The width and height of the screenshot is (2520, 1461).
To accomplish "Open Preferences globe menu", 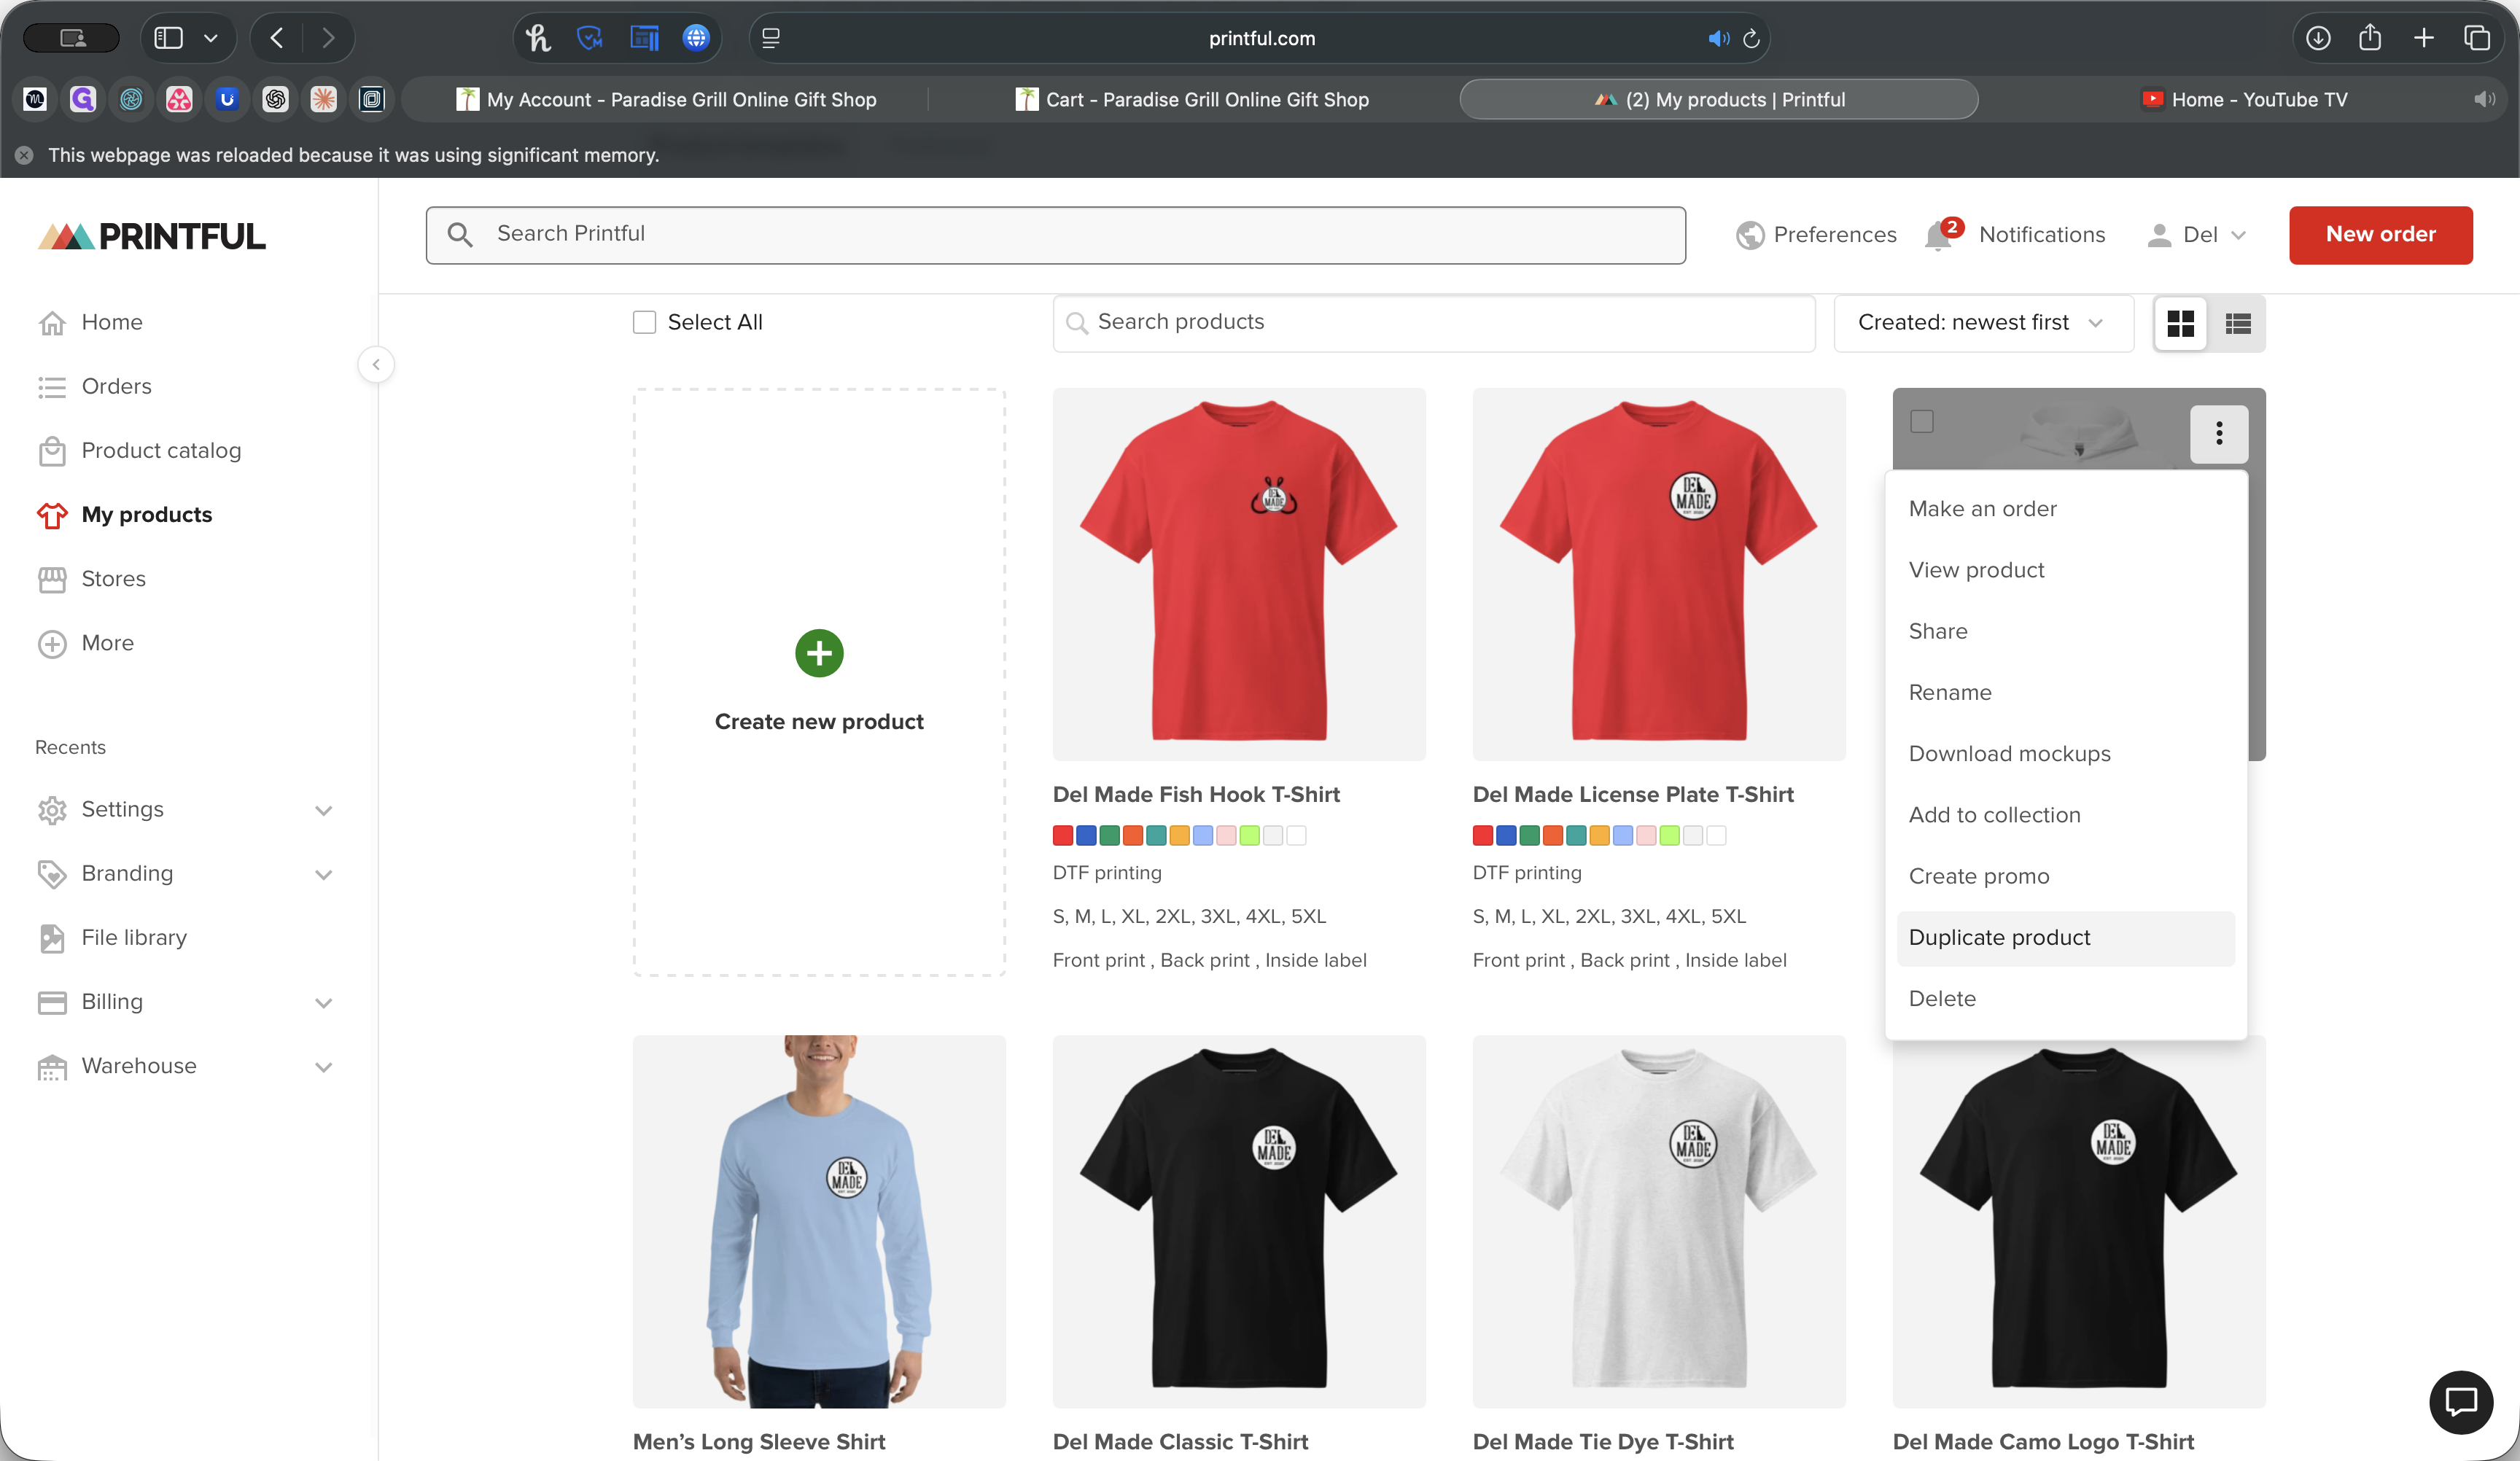I will click(1815, 234).
